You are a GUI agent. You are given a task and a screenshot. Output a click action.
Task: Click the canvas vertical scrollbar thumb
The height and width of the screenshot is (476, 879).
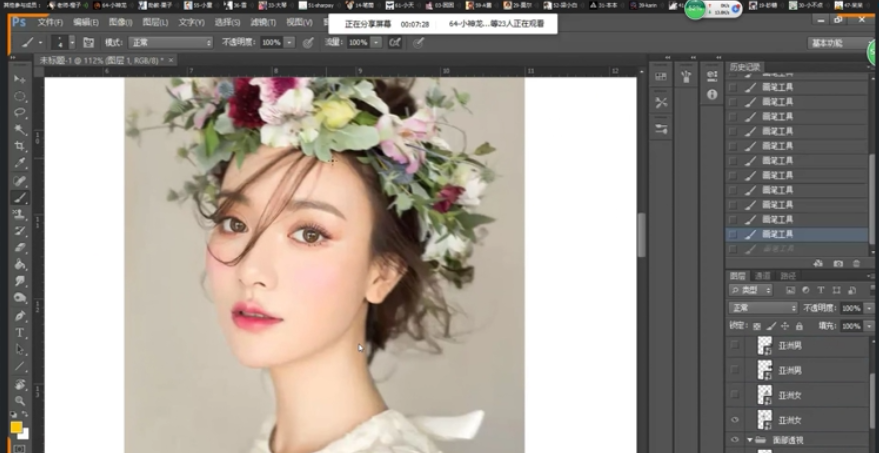641,234
